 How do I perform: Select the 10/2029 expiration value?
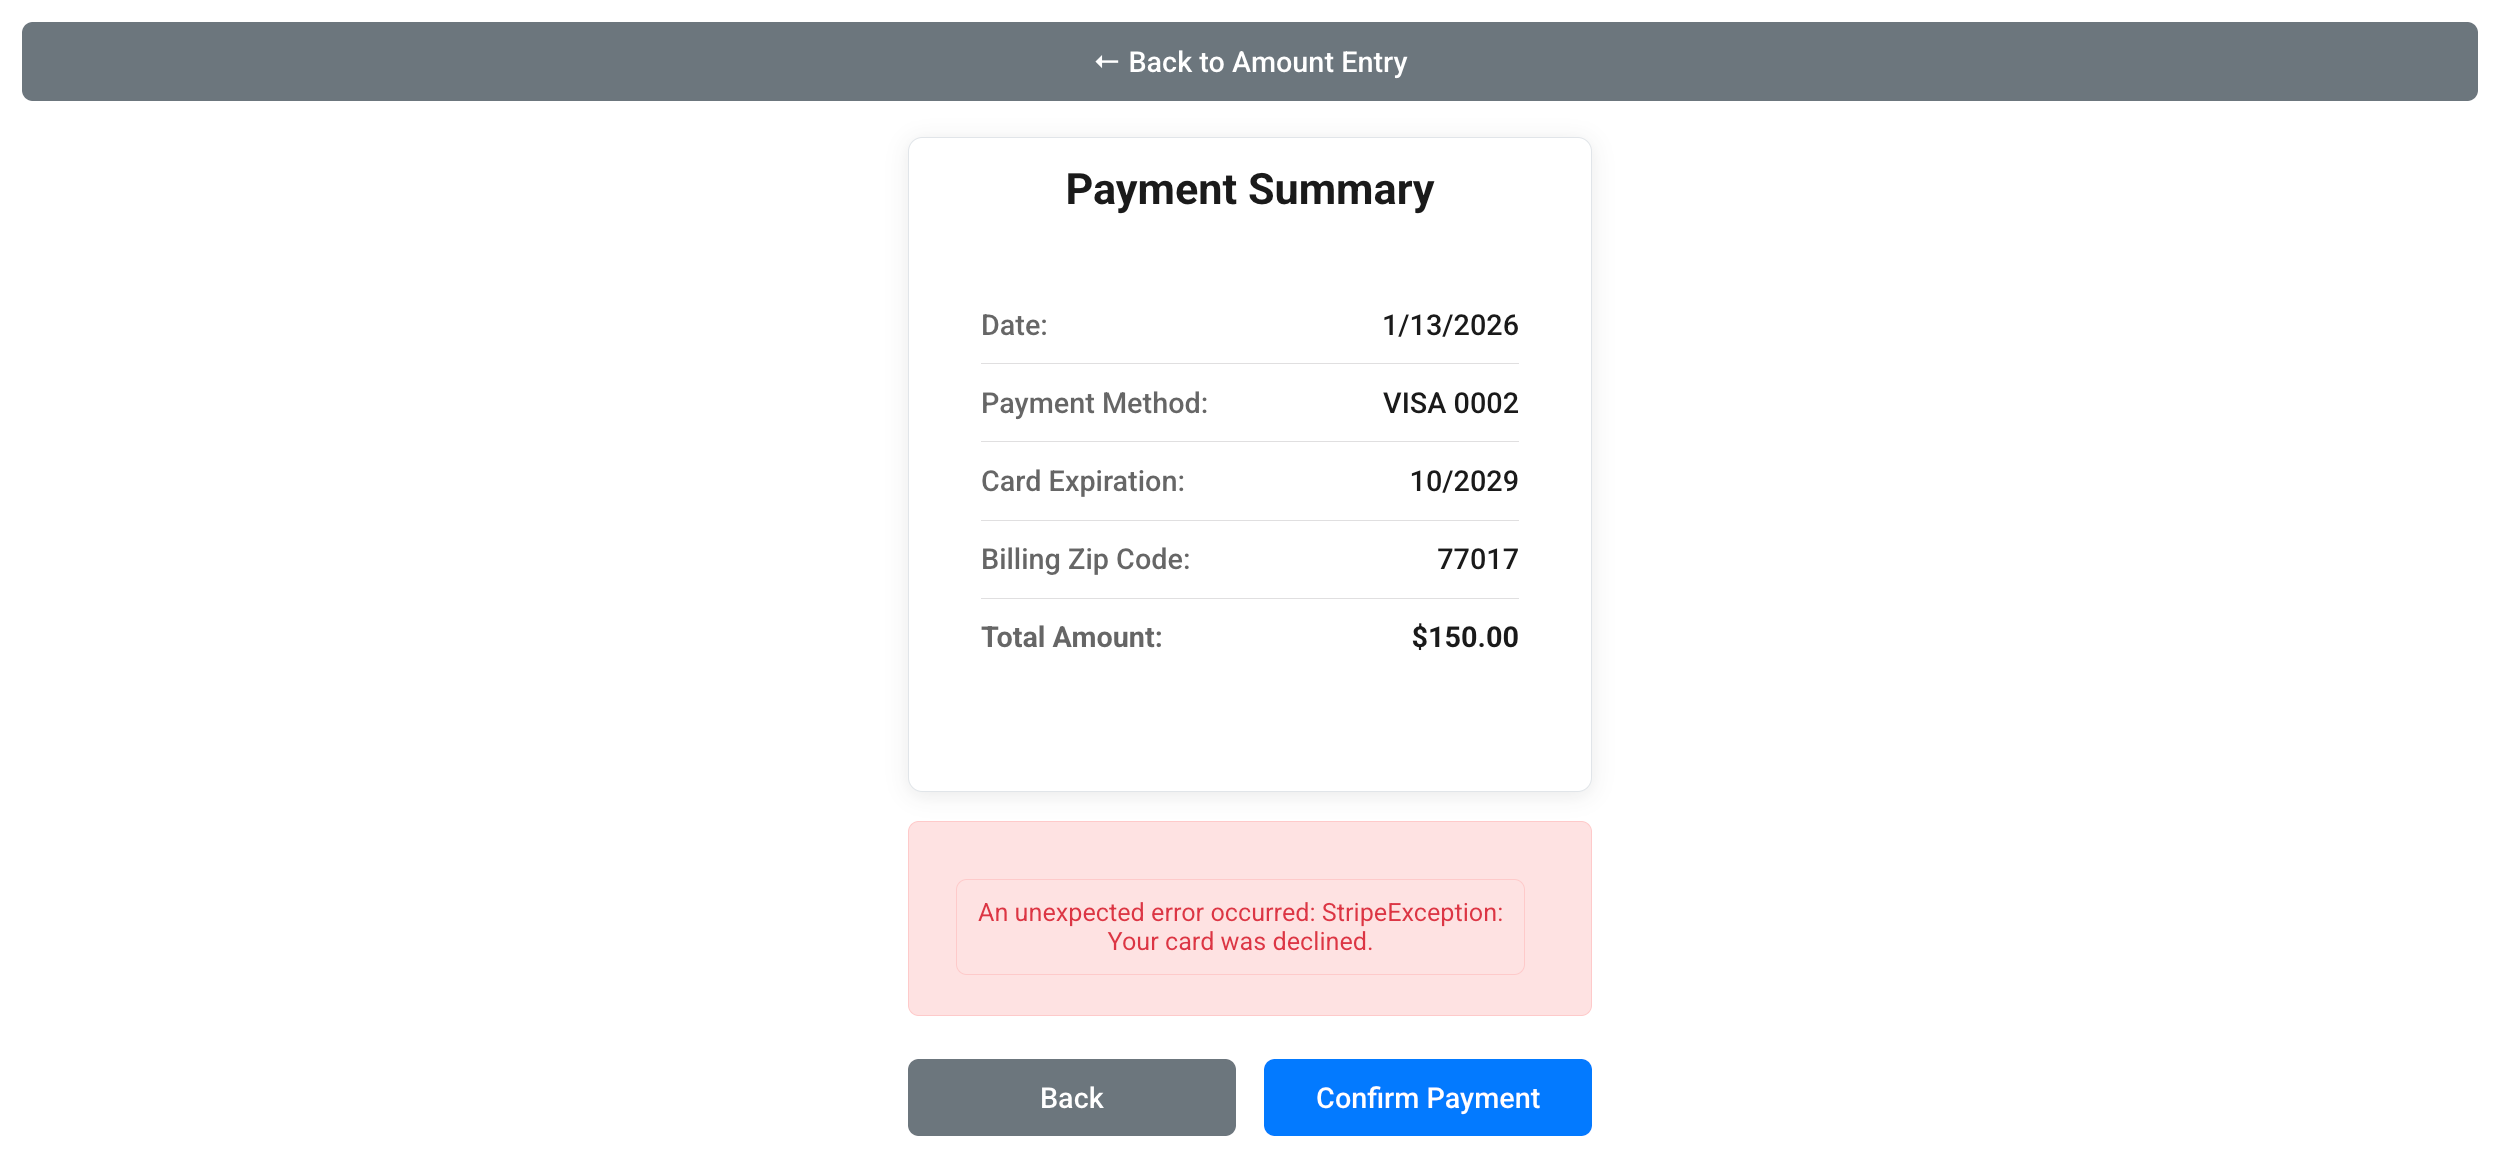tap(1463, 481)
